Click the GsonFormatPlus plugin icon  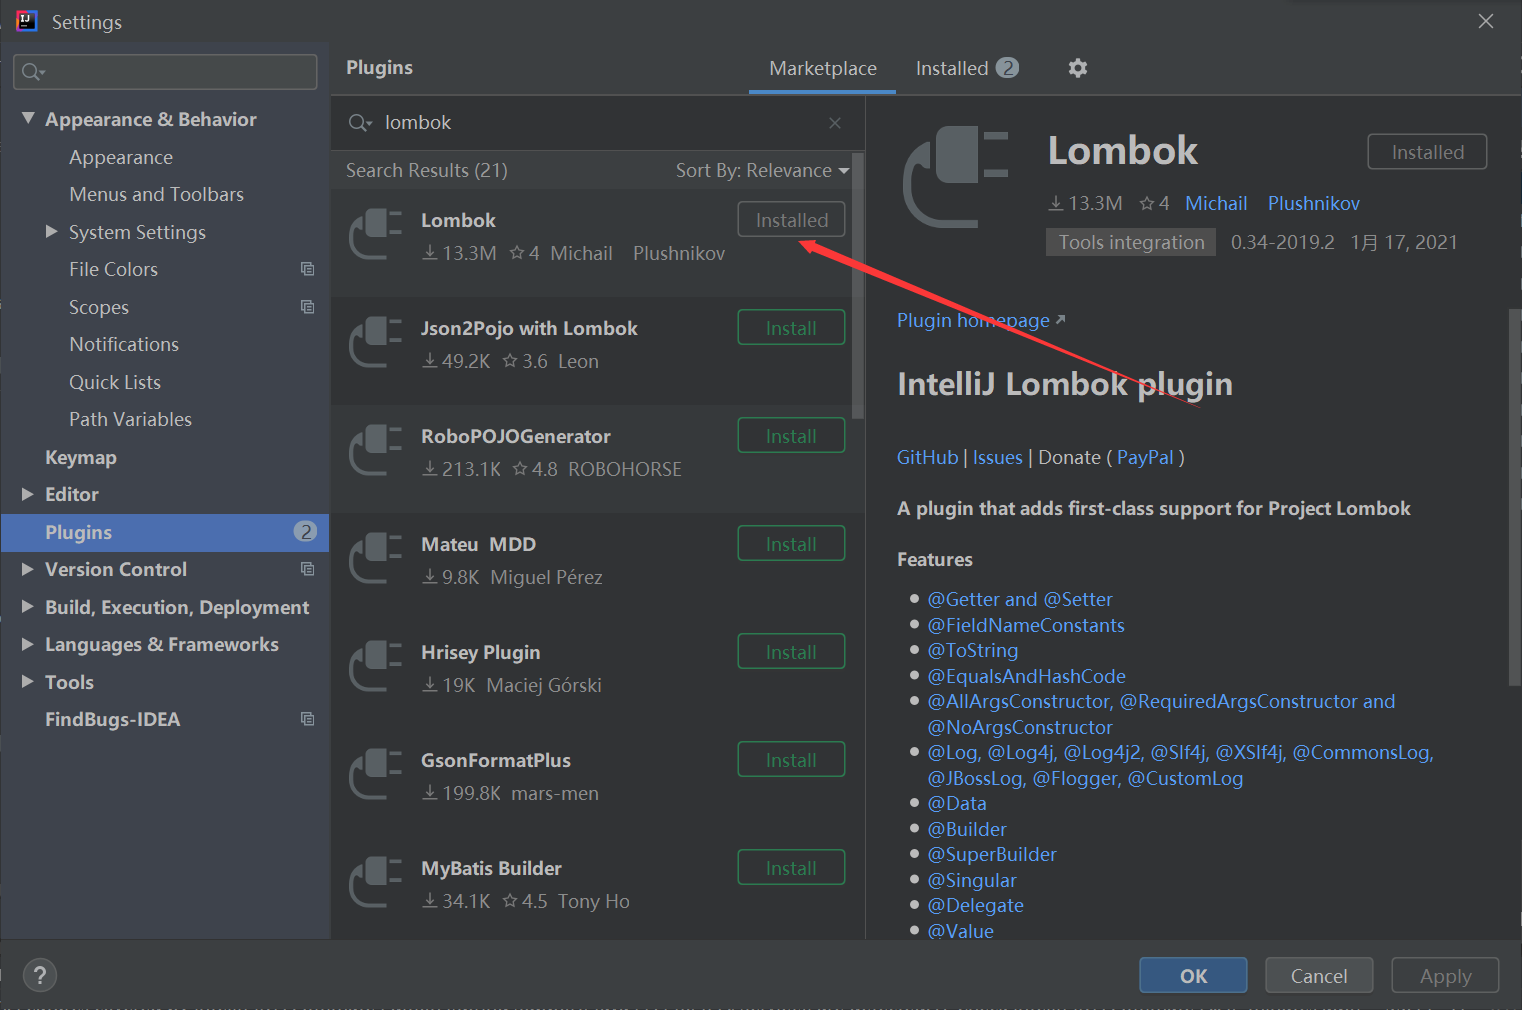[375, 775]
